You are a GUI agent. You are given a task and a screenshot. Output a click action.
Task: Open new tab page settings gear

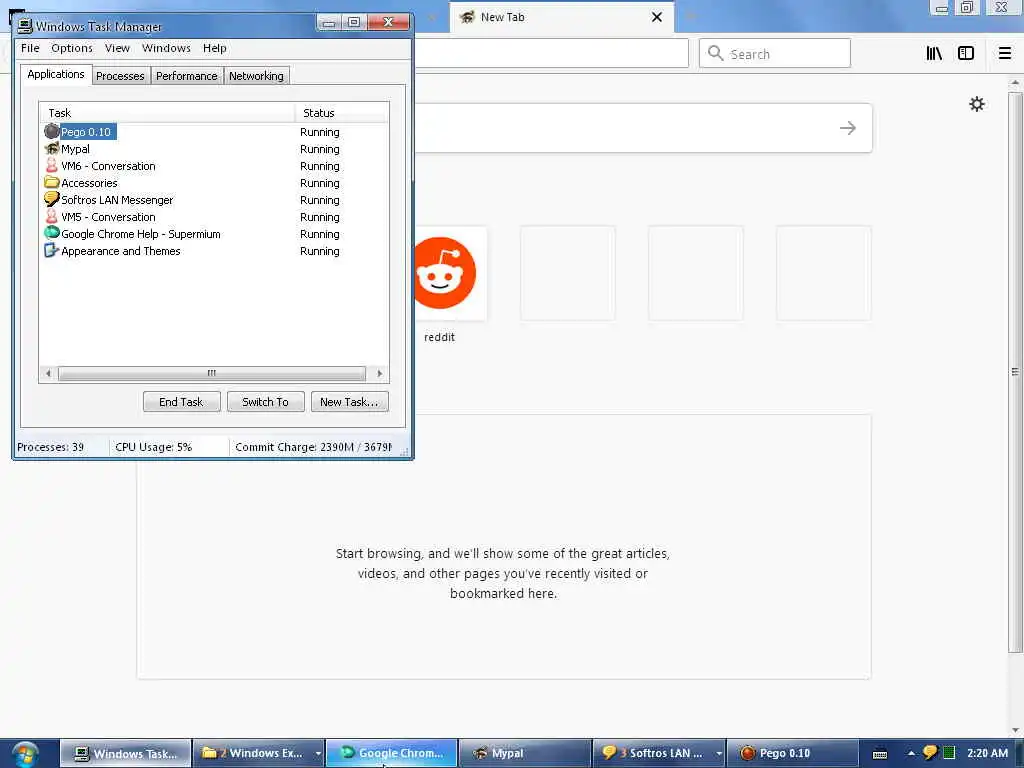click(x=976, y=104)
